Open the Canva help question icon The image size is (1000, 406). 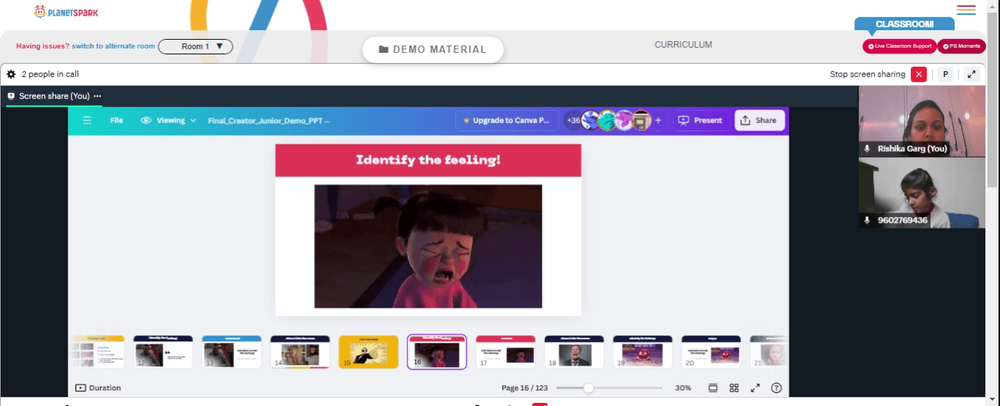[776, 388]
